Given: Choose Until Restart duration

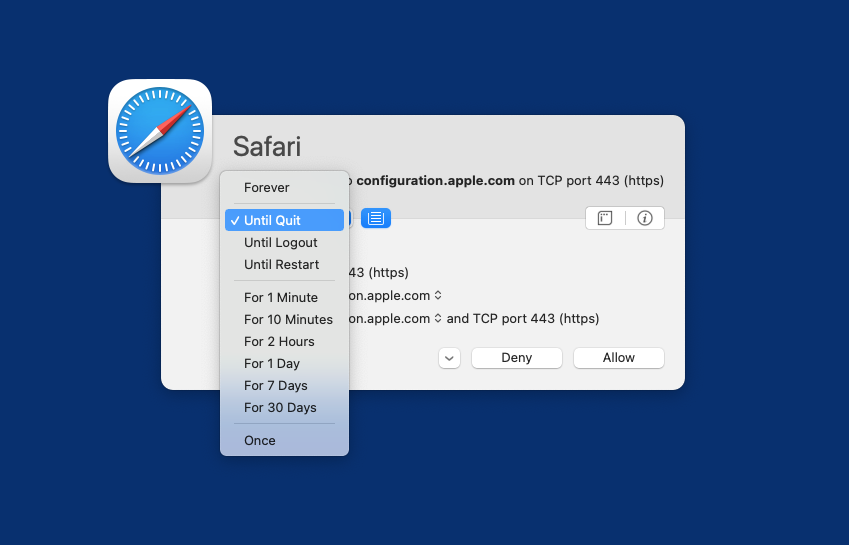Looking at the screenshot, I should pos(284,265).
